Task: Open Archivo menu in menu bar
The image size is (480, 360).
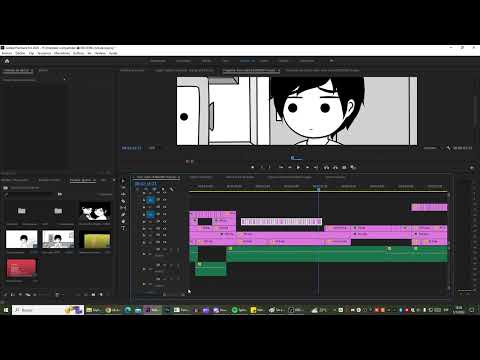Action: click(7, 53)
